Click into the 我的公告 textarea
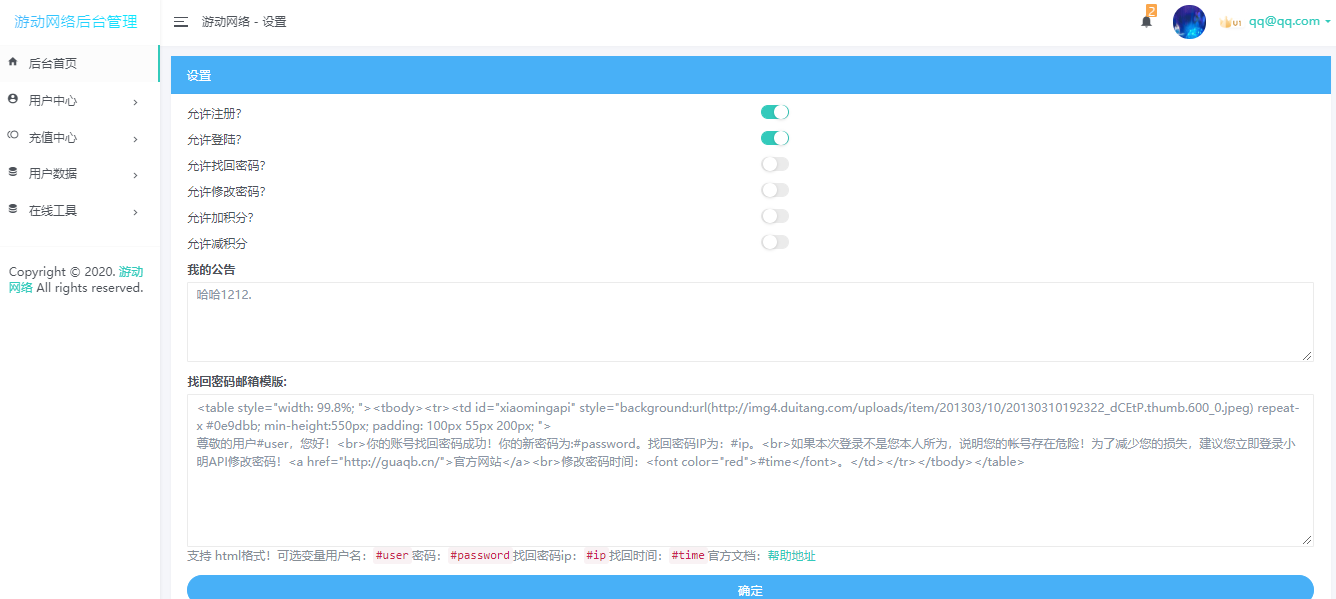1336x599 pixels. (x=750, y=321)
